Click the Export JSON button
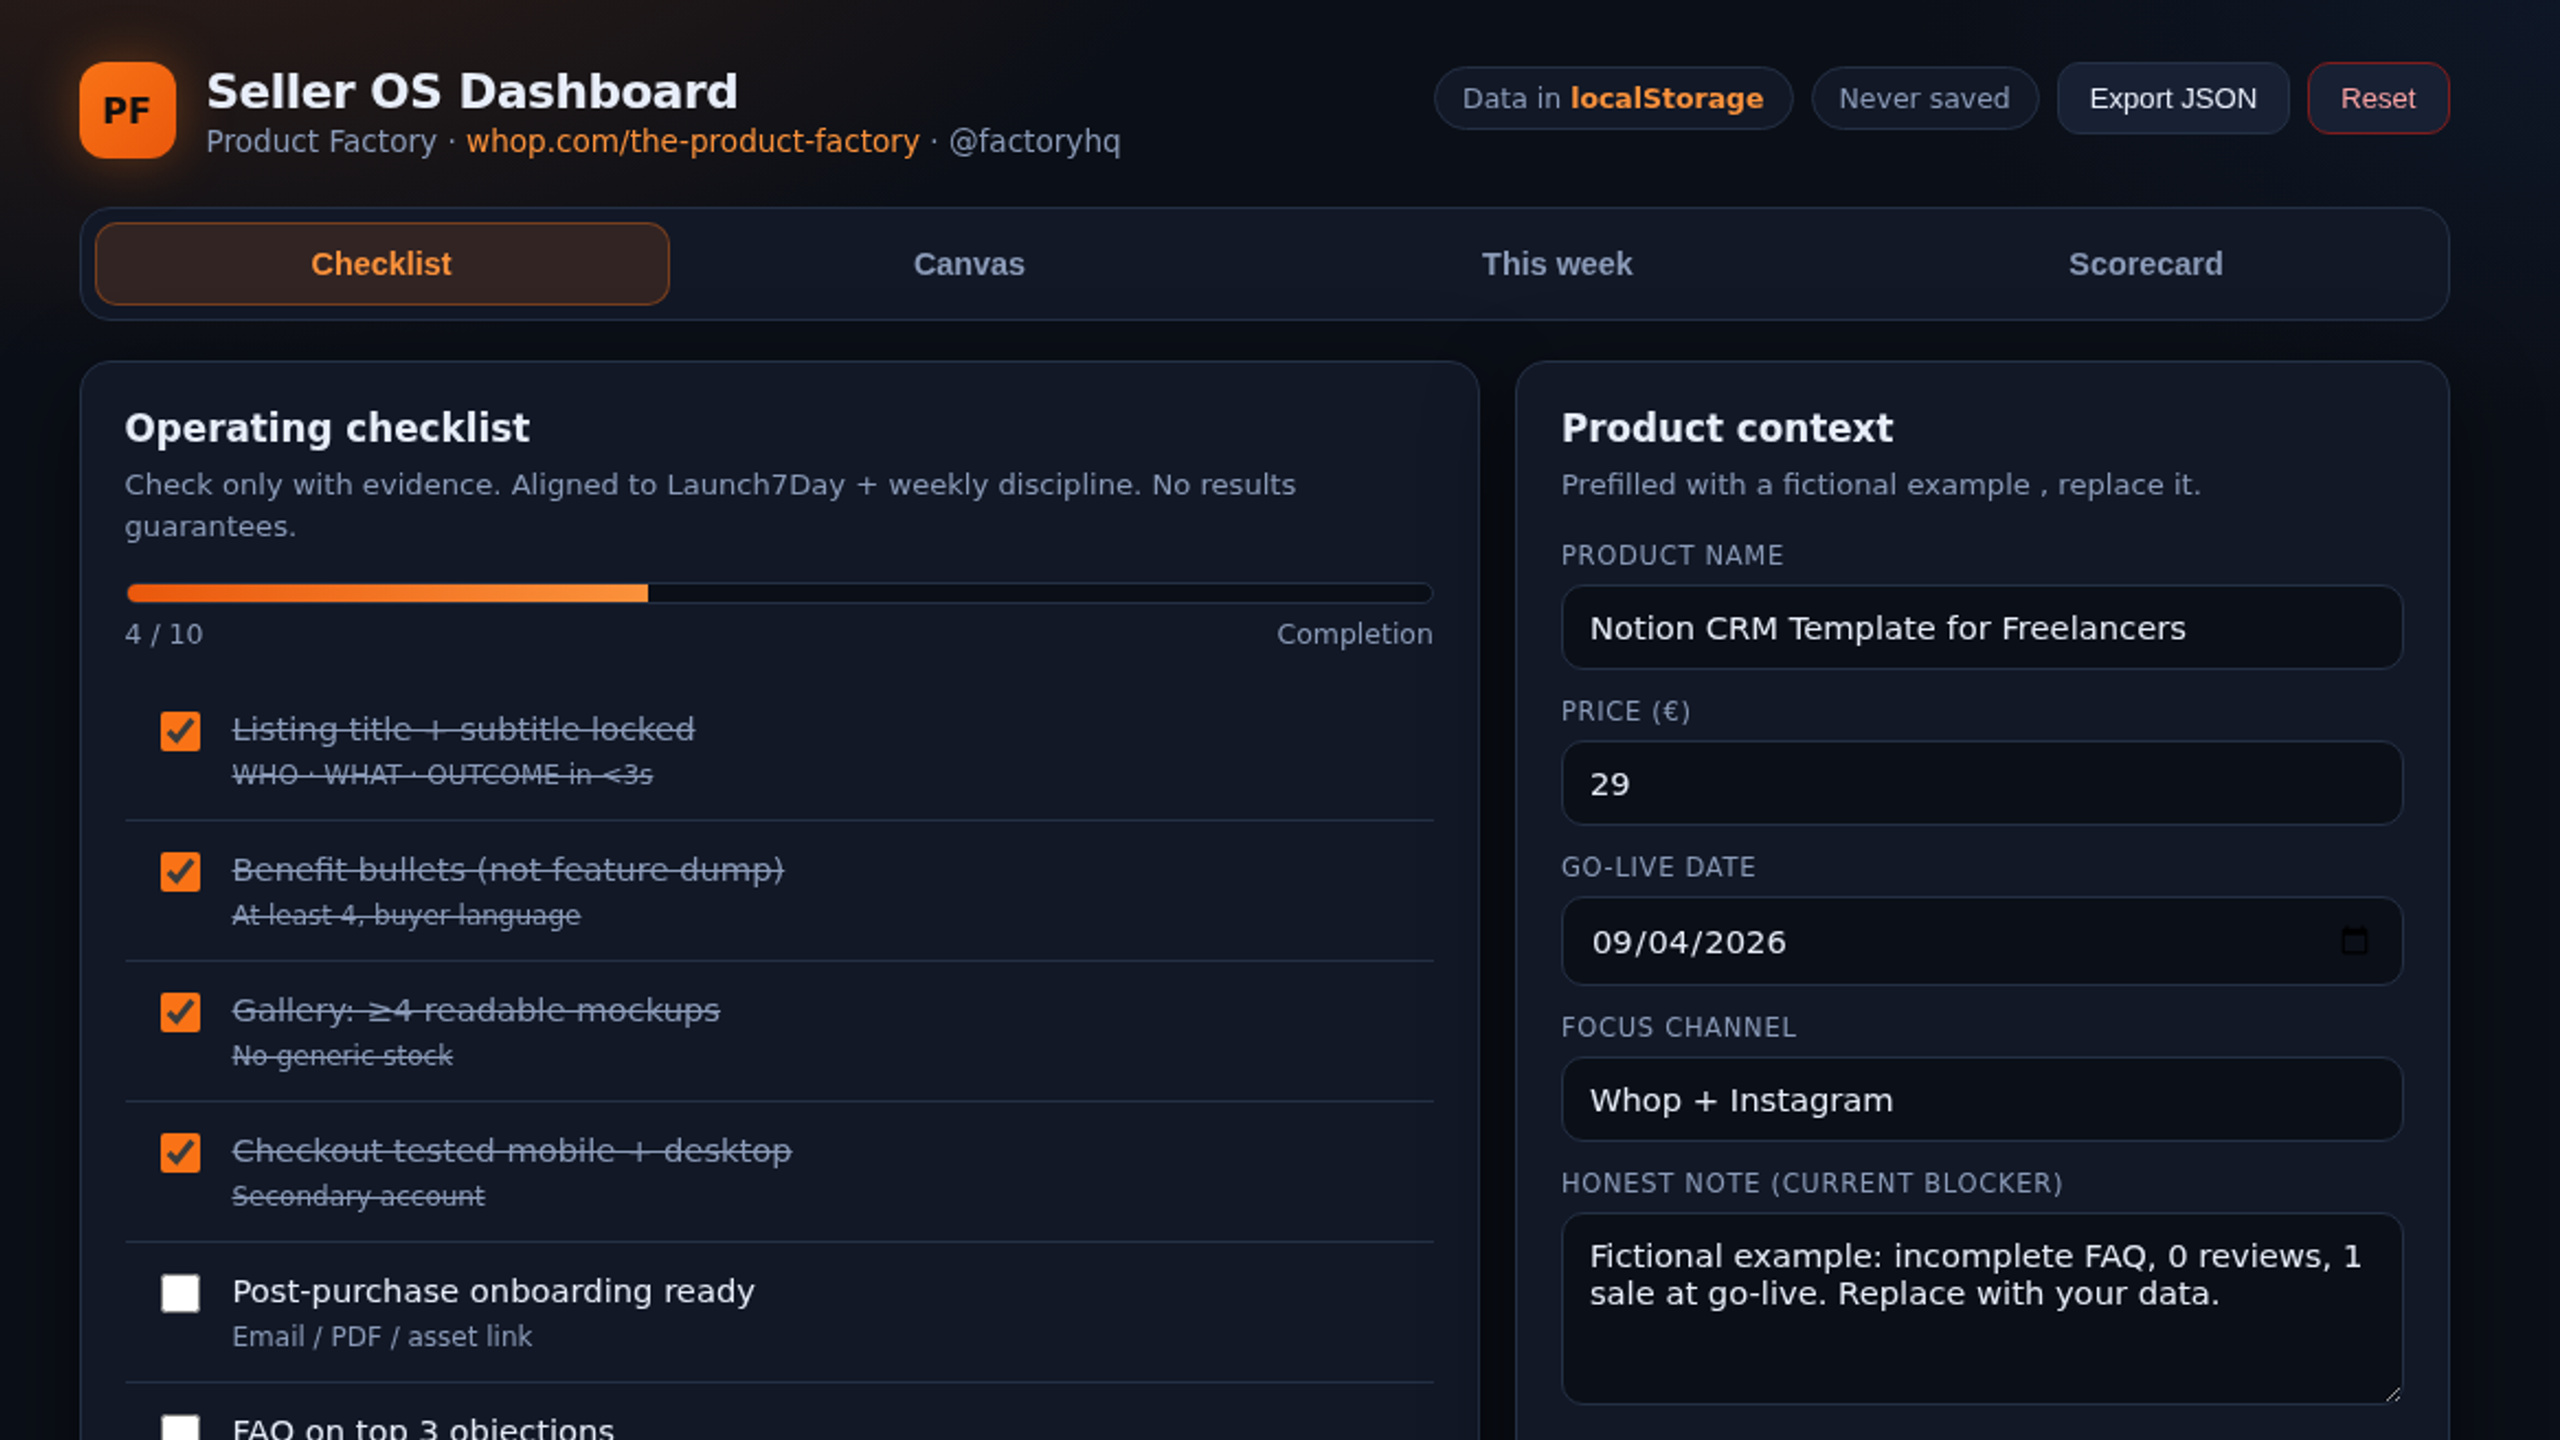The image size is (2560, 1440). pos(2173,98)
